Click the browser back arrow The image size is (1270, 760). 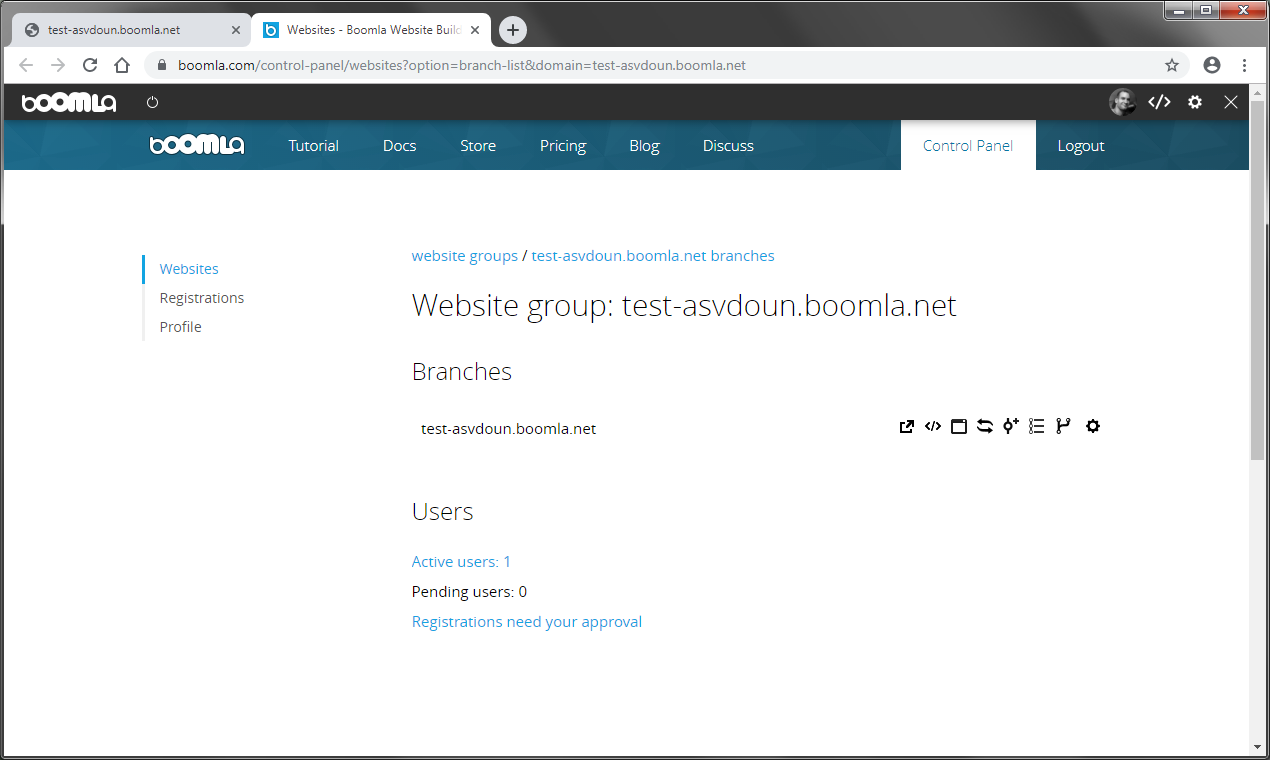(26, 65)
